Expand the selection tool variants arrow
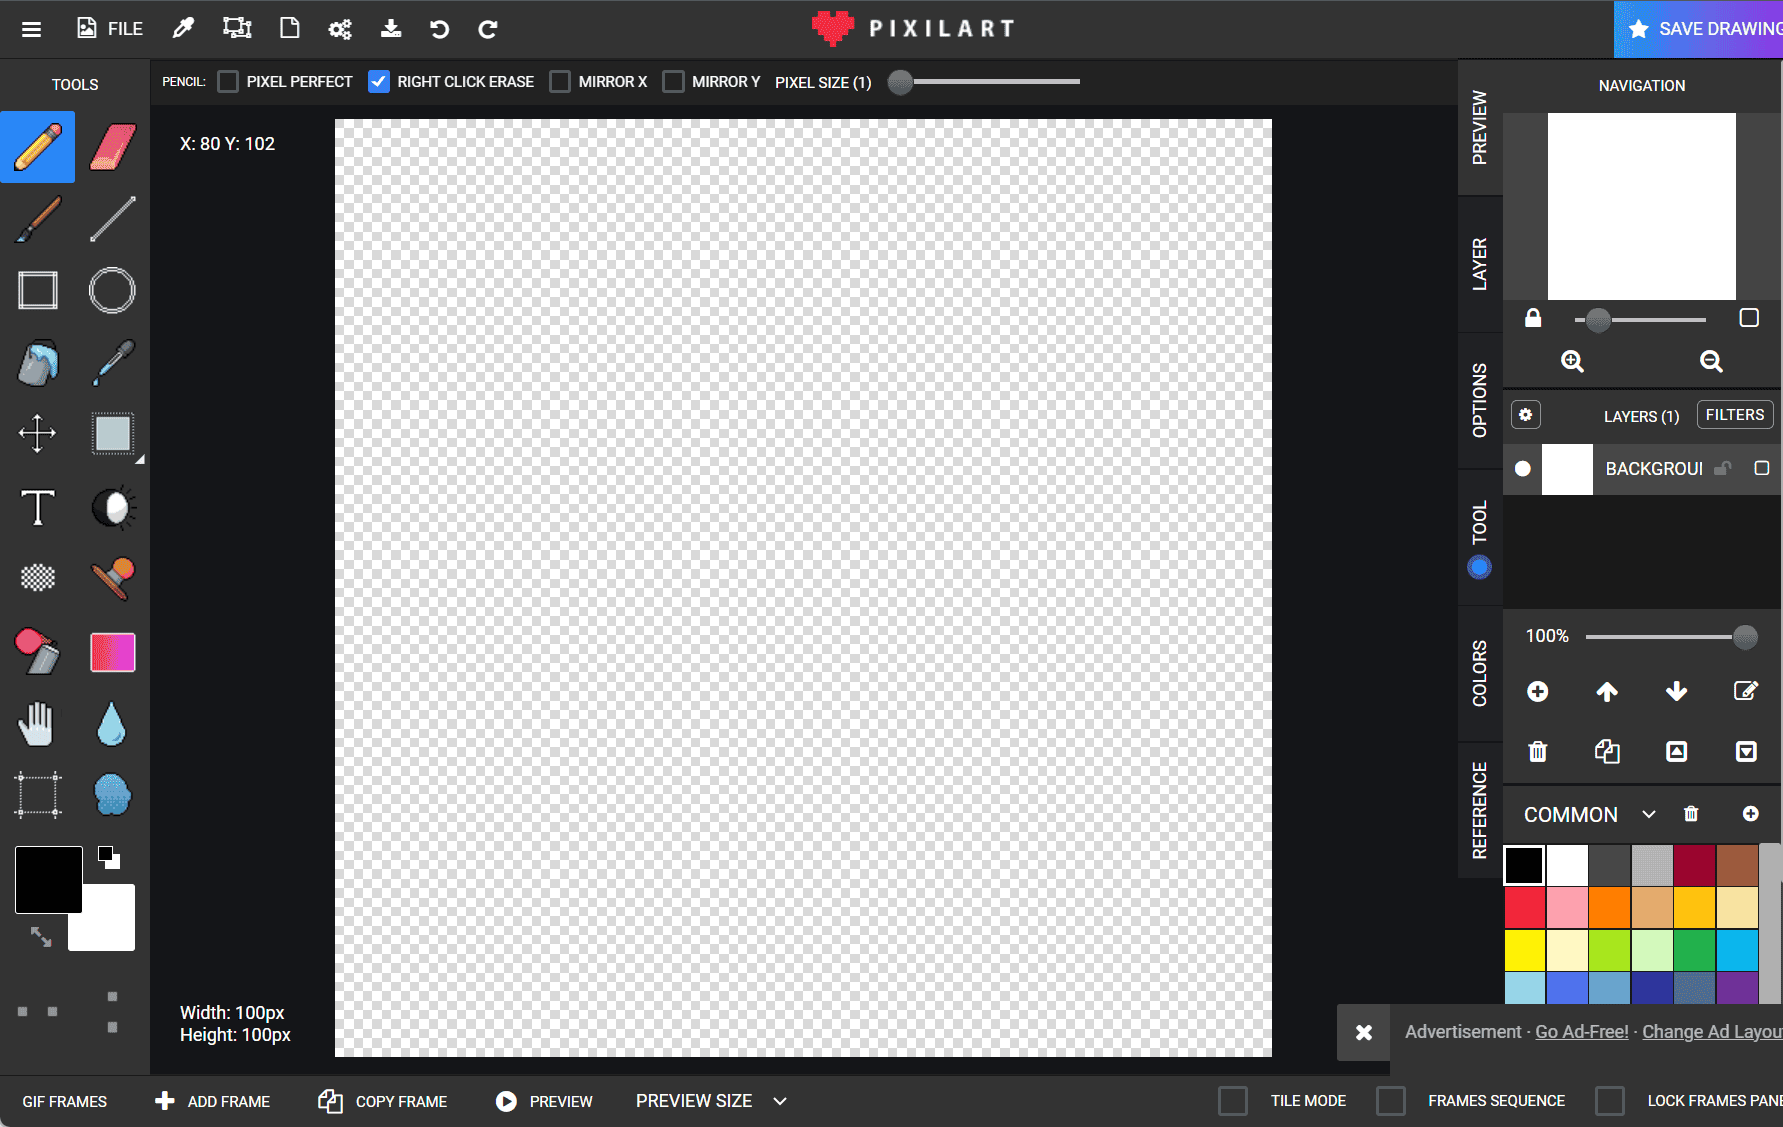Image resolution: width=1783 pixels, height=1127 pixels. 139,458
